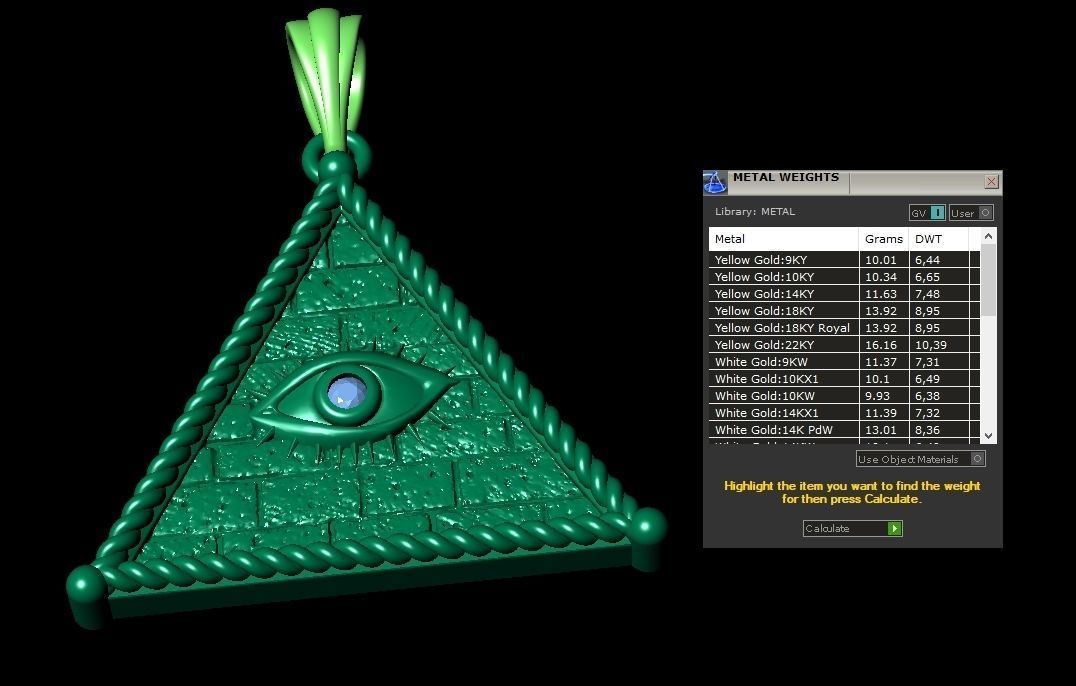The width and height of the screenshot is (1076, 686).
Task: Click the 9.93 grams value
Action: tap(876, 397)
